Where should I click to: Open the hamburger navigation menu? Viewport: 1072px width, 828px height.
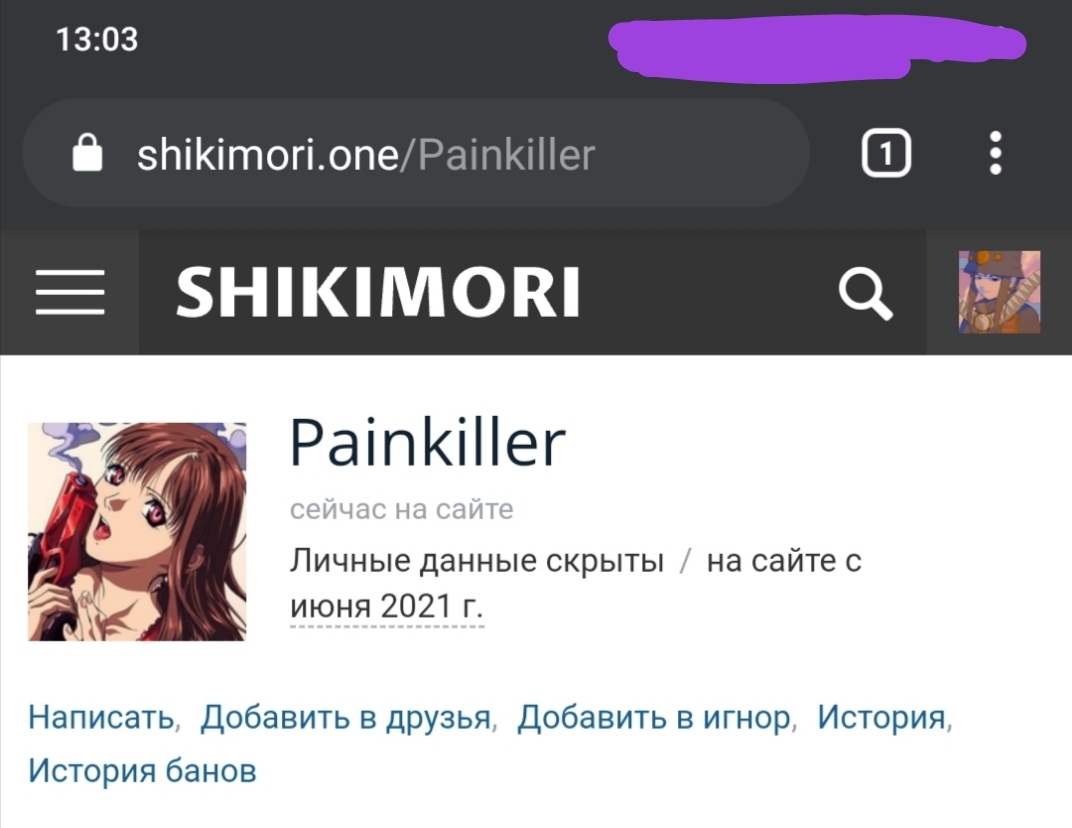[x=70, y=292]
